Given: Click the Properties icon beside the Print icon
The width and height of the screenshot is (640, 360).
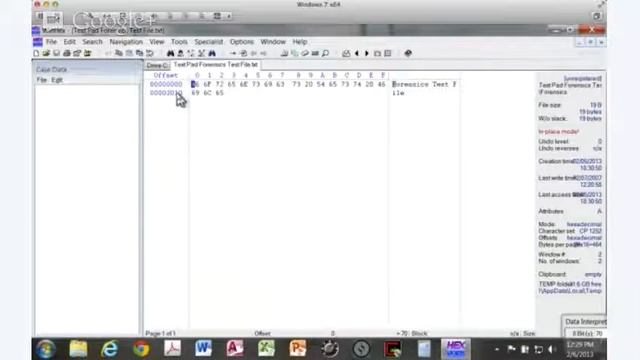Looking at the screenshot, I should click(77, 53).
